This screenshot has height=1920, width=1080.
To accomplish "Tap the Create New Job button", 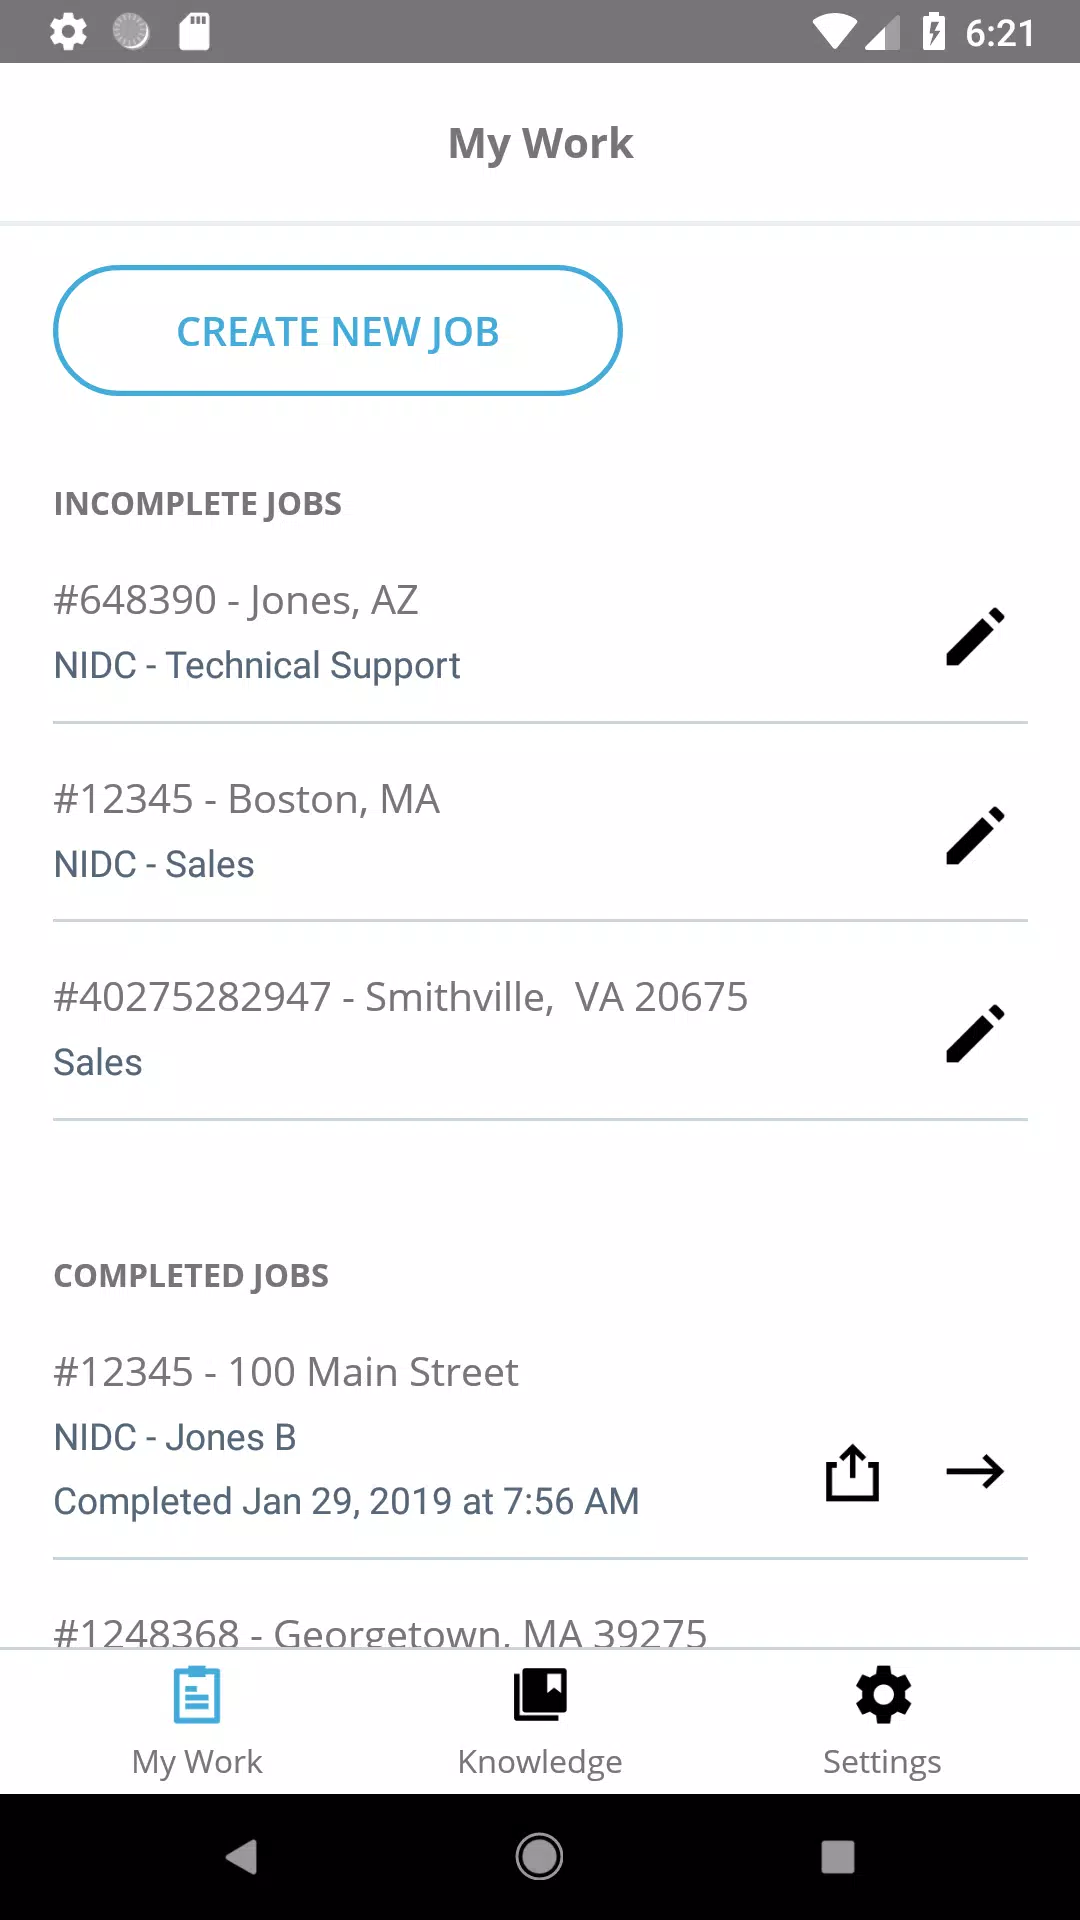I will pos(338,331).
